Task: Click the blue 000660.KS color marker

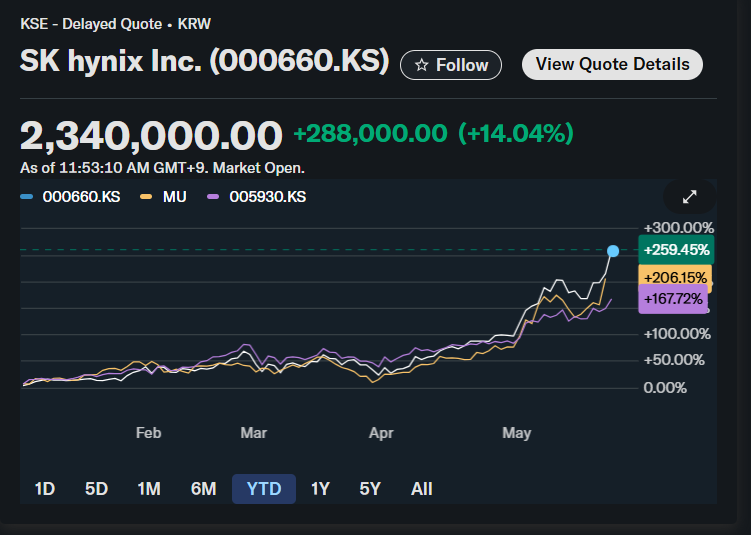Action: 27,197
